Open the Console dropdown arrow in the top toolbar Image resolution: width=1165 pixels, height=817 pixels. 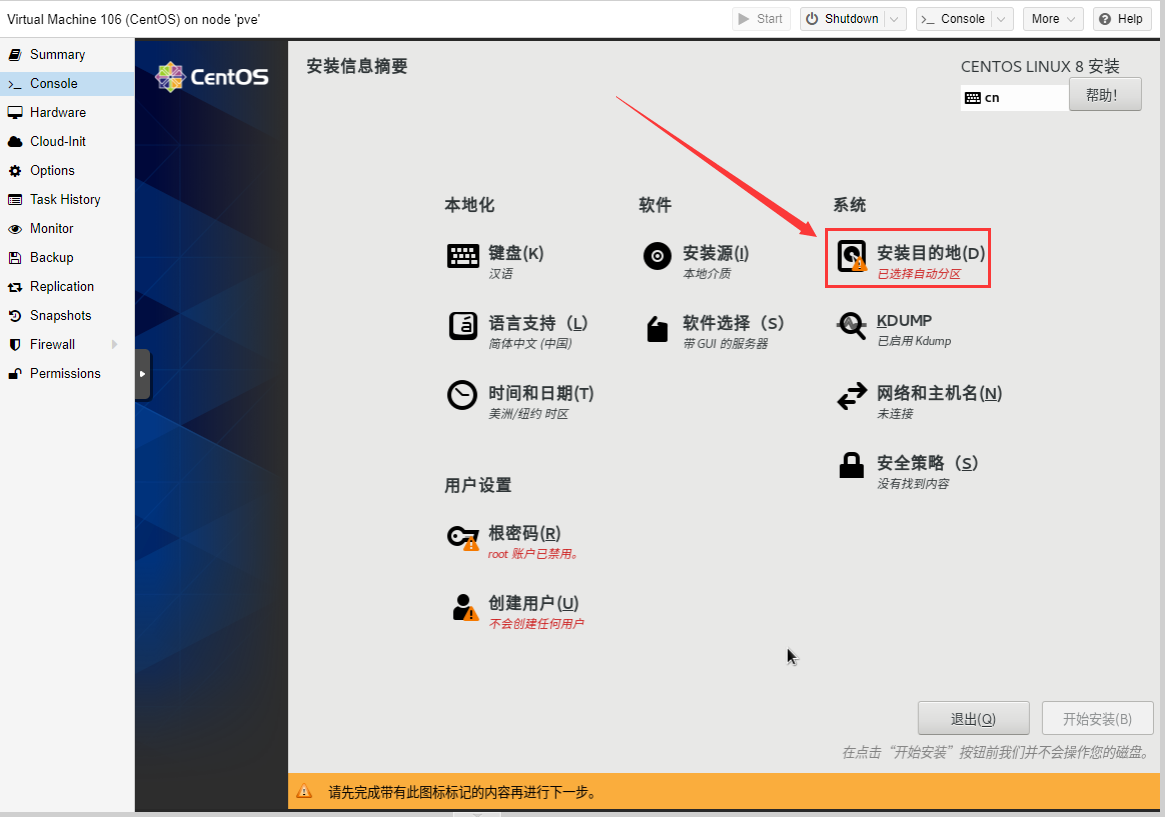coord(1002,19)
